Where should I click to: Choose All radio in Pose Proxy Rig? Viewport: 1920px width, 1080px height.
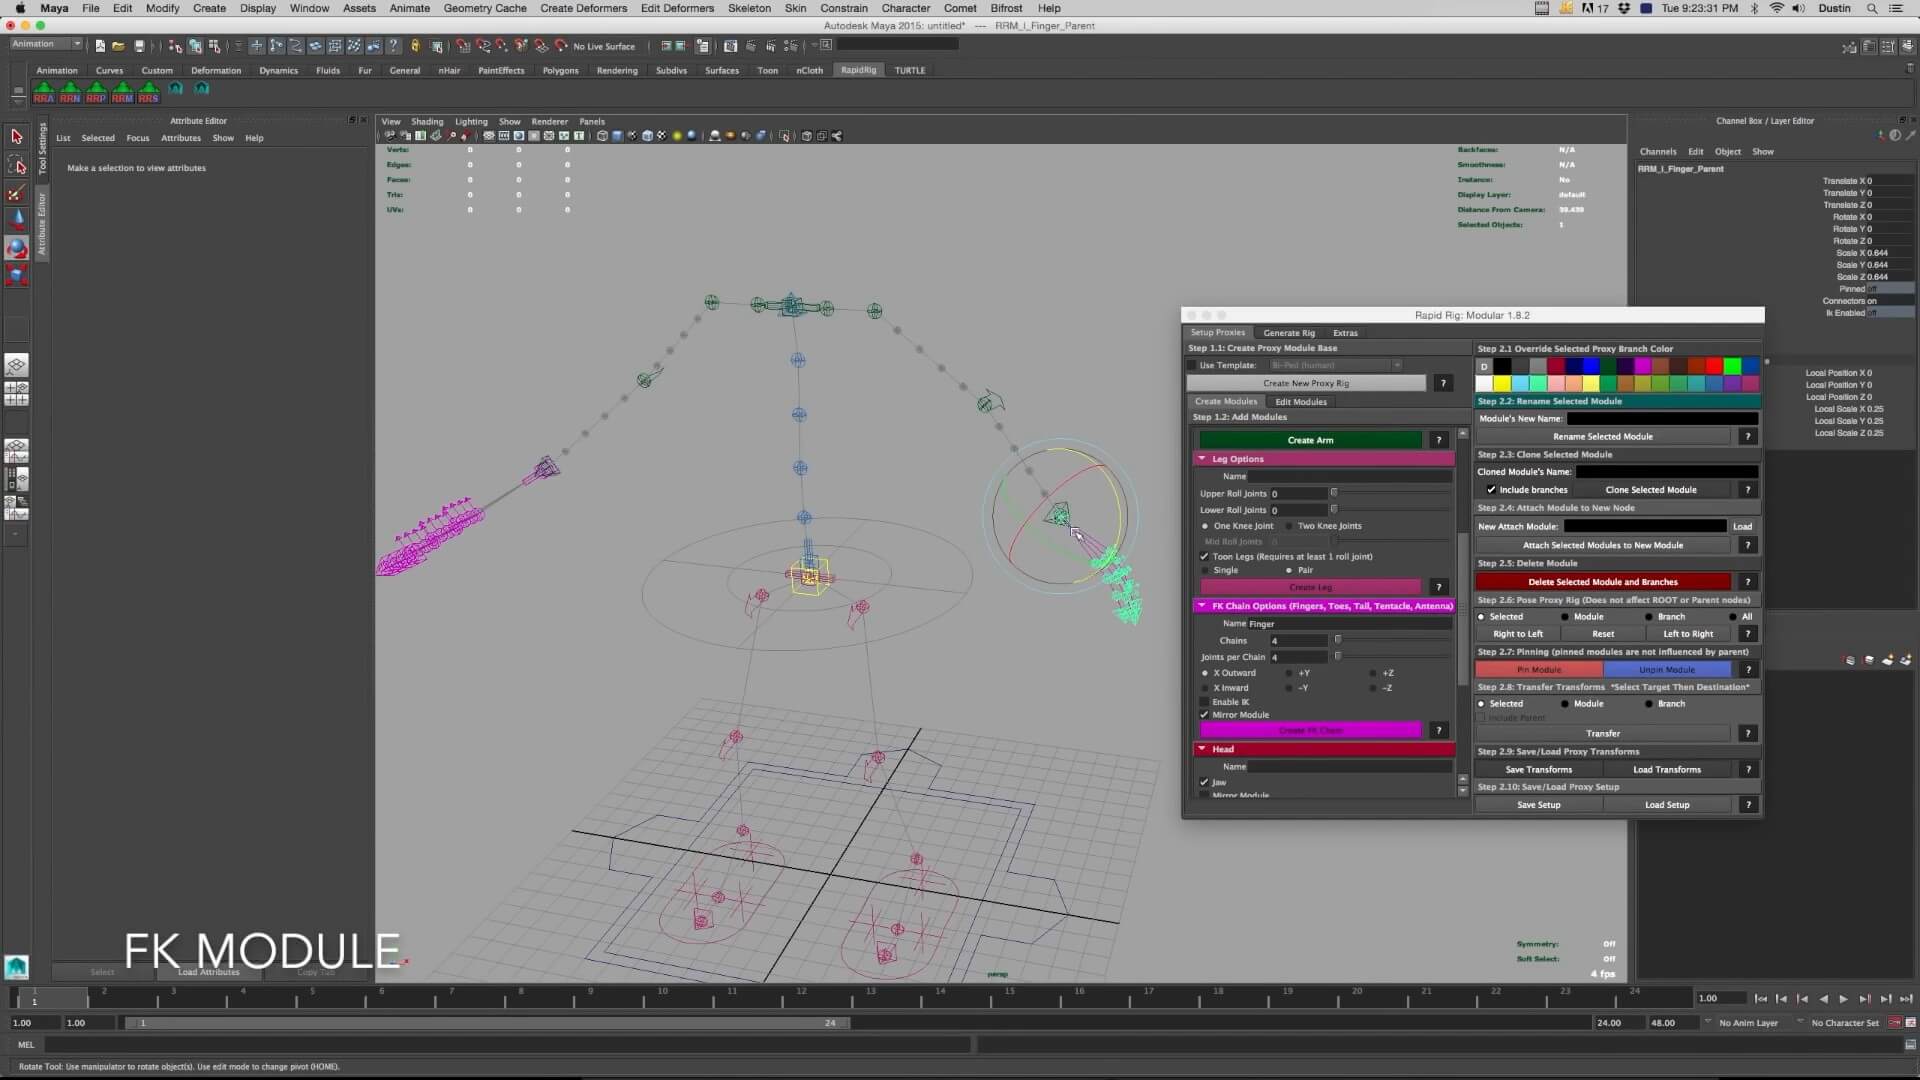coord(1733,617)
